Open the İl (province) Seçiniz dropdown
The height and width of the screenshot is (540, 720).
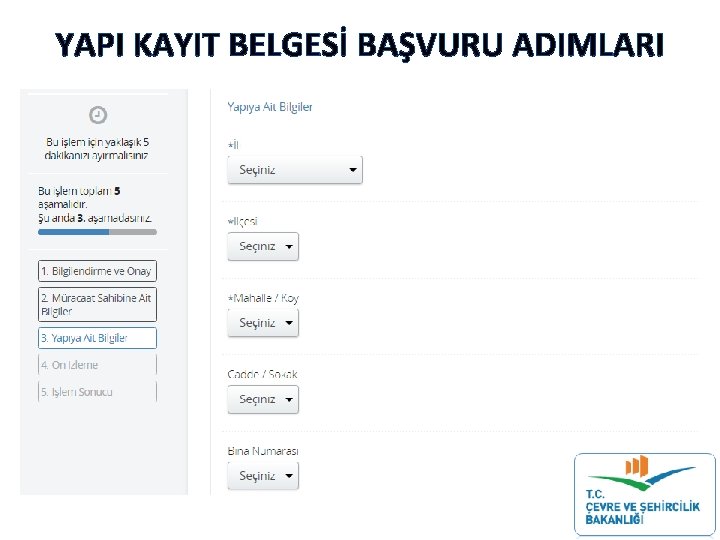coord(295,170)
